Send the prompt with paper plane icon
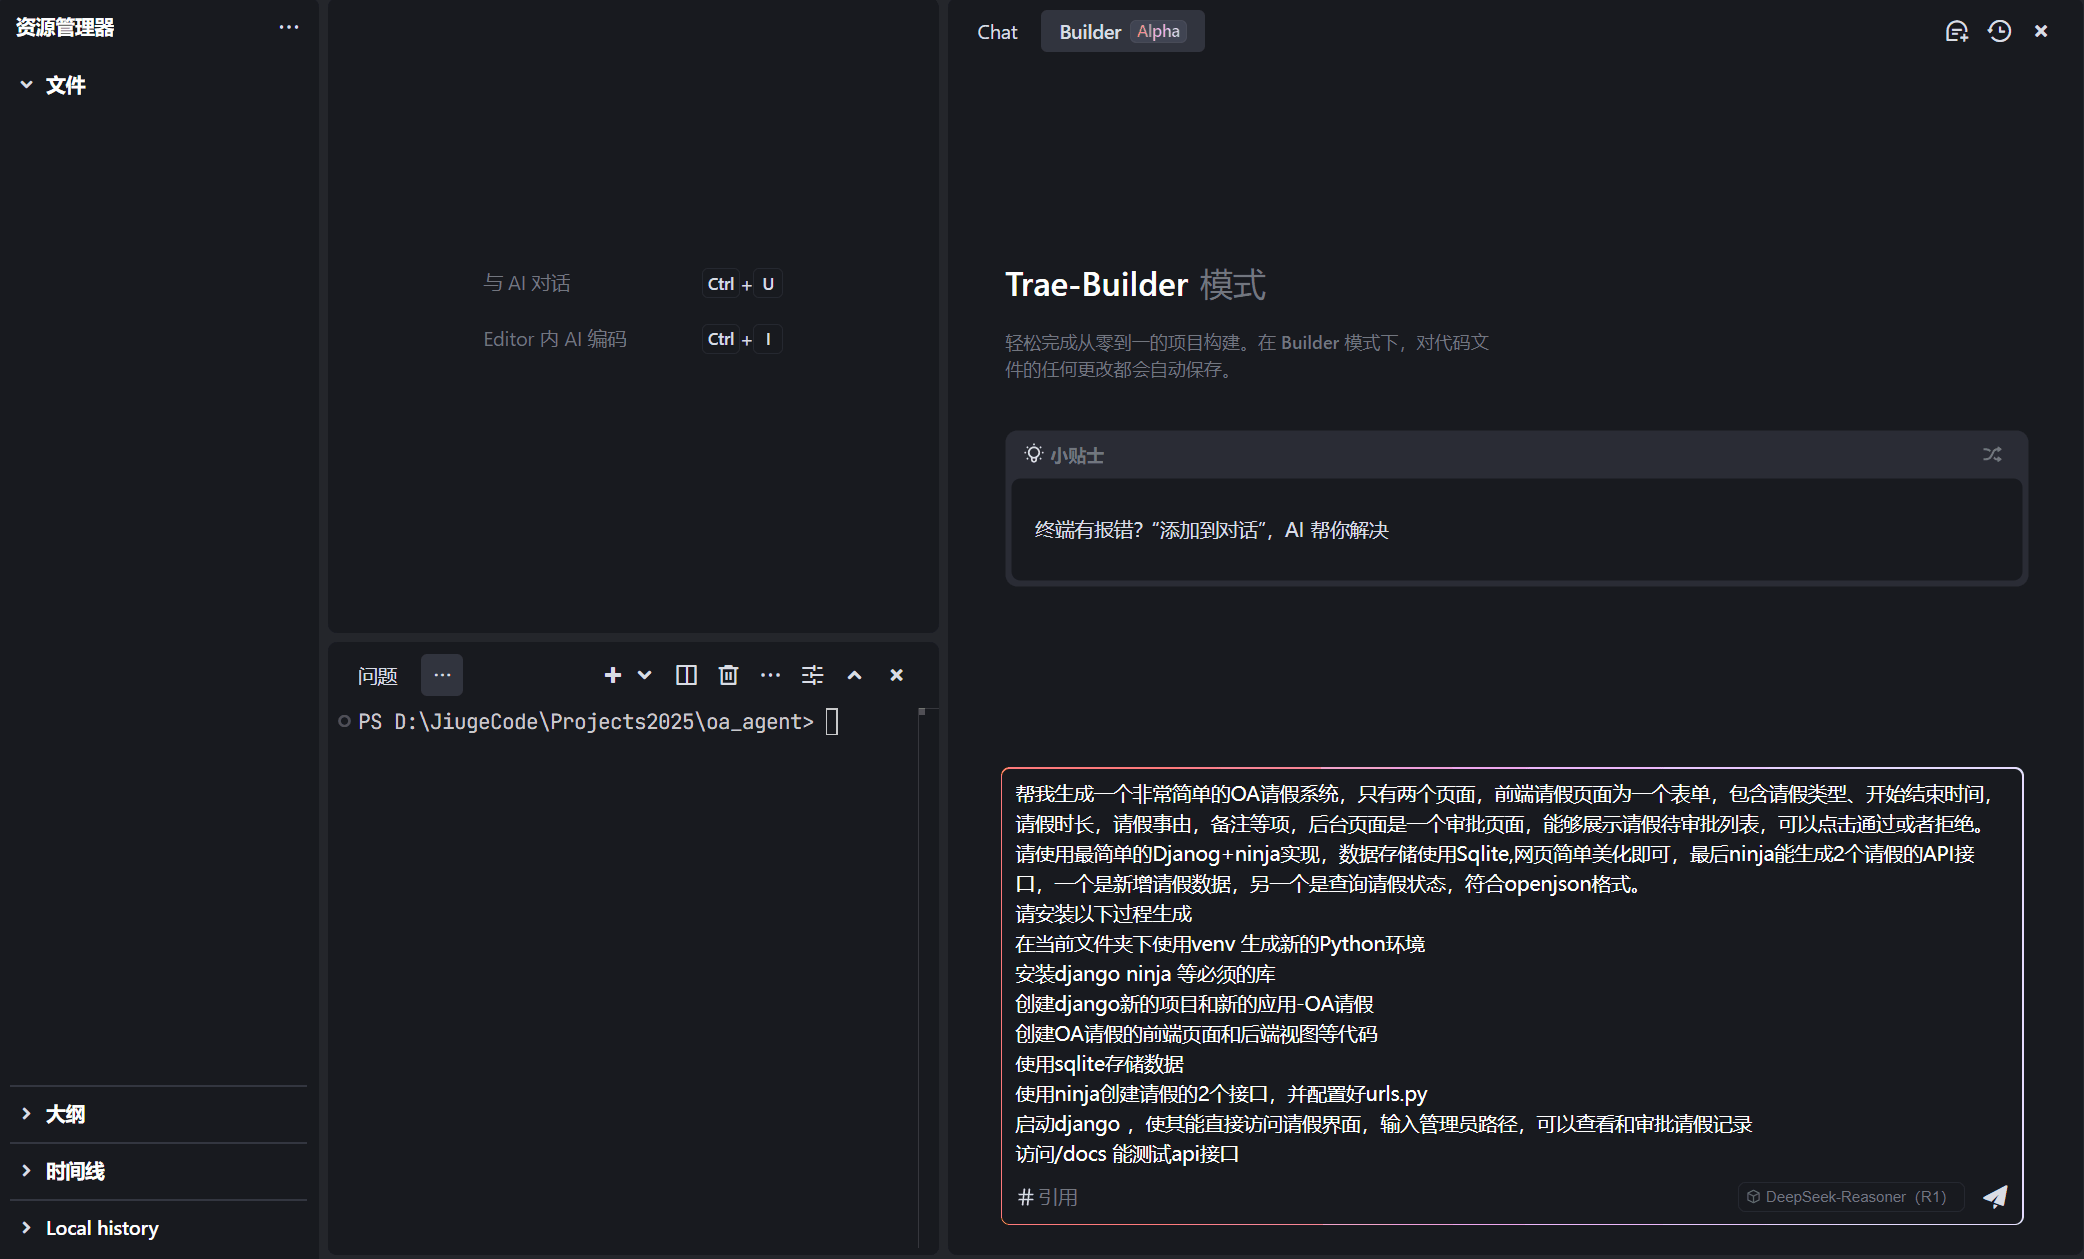Screen dimensions: 2084x1259 coord(1995,1197)
